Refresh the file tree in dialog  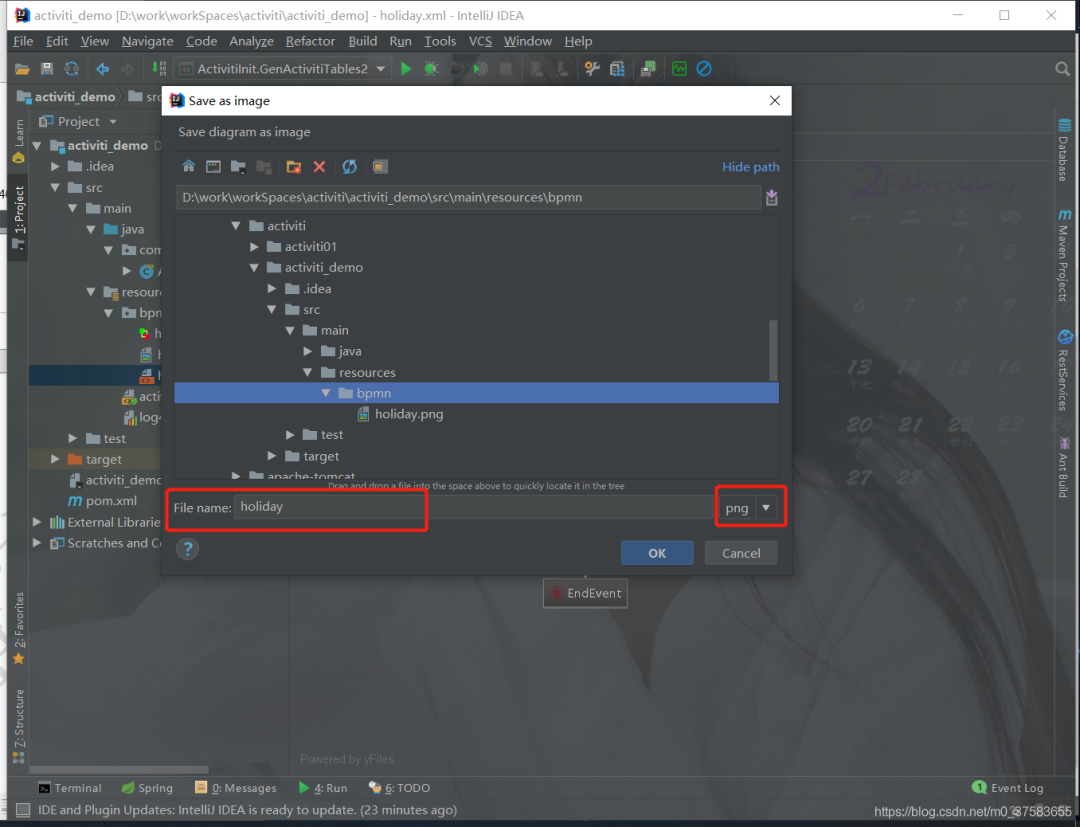point(350,167)
